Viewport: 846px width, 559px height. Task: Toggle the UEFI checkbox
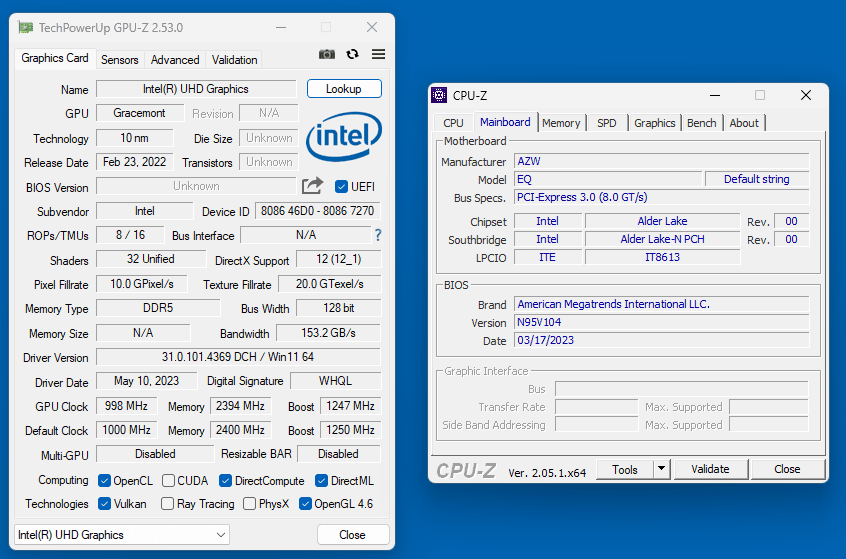[341, 187]
